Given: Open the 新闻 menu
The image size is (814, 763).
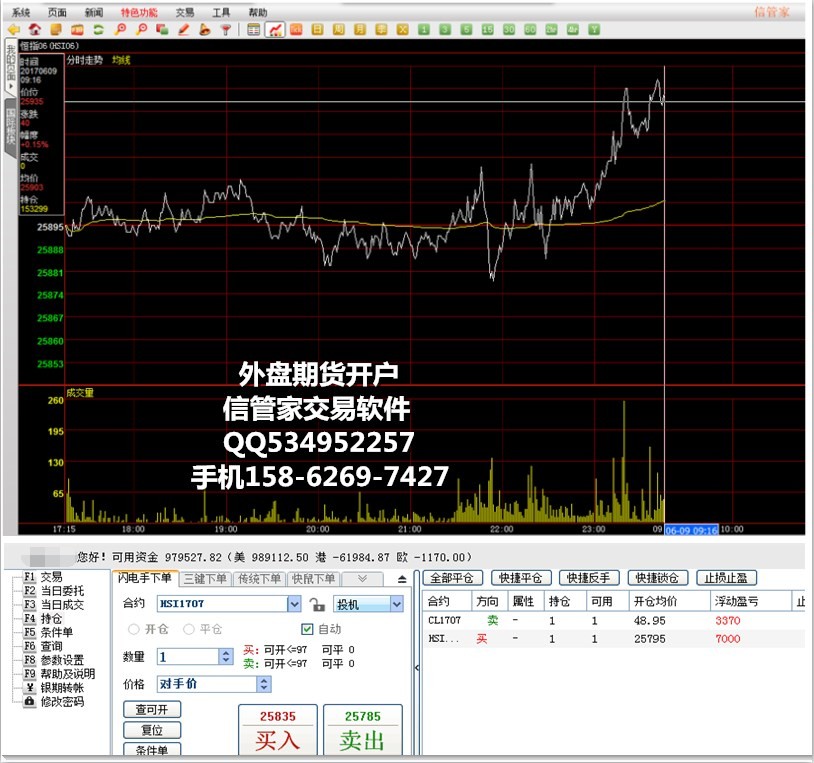Looking at the screenshot, I should pos(94,12).
